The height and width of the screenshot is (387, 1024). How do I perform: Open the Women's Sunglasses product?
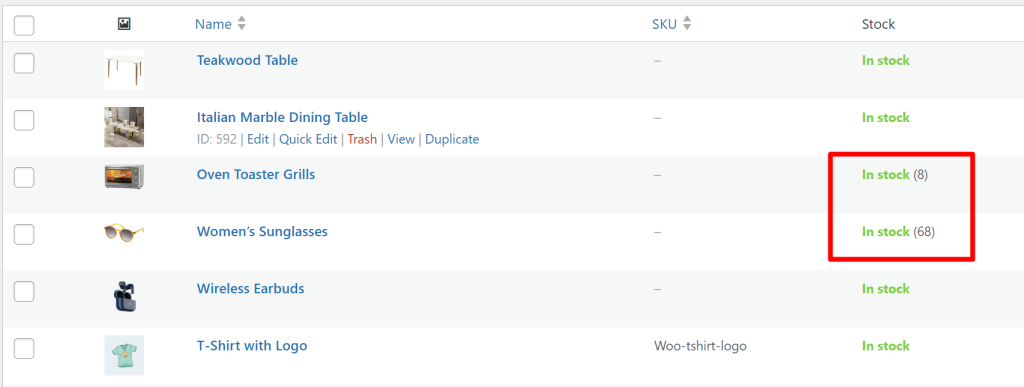262,232
